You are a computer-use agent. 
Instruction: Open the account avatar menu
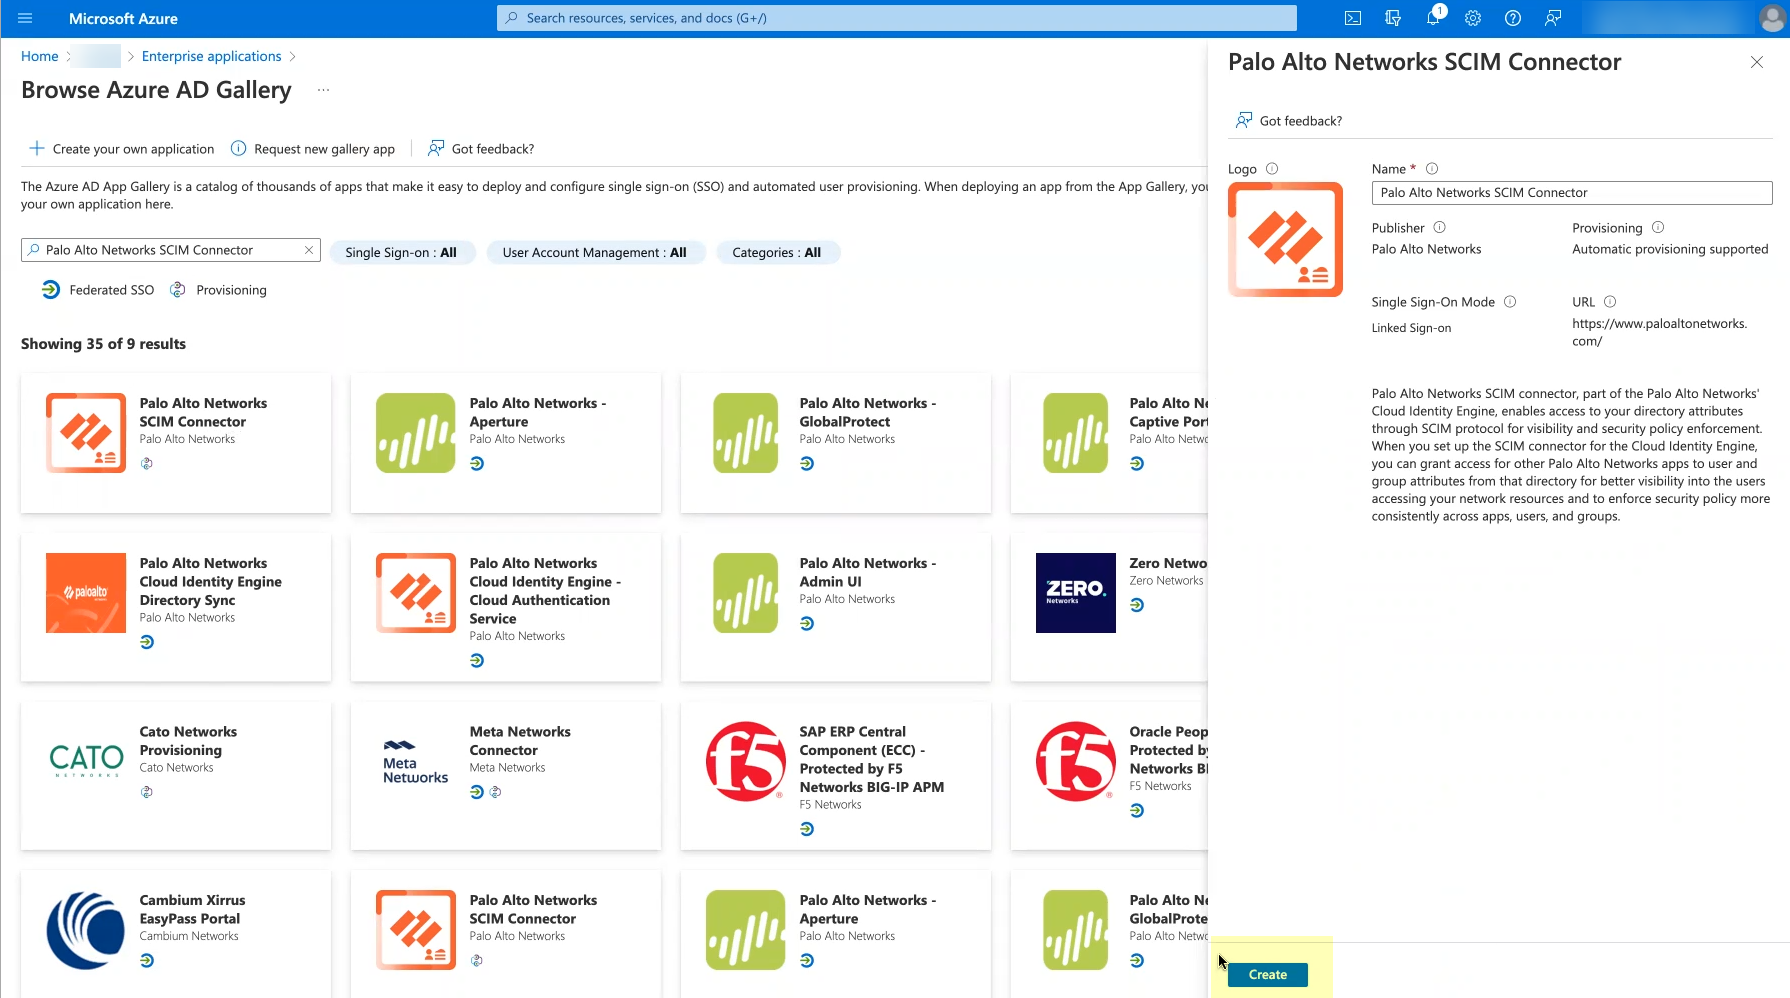[x=1771, y=18]
